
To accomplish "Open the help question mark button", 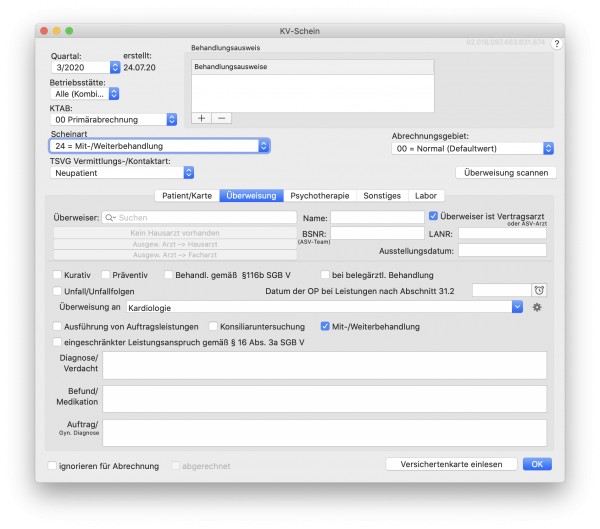I will tap(556, 44).
